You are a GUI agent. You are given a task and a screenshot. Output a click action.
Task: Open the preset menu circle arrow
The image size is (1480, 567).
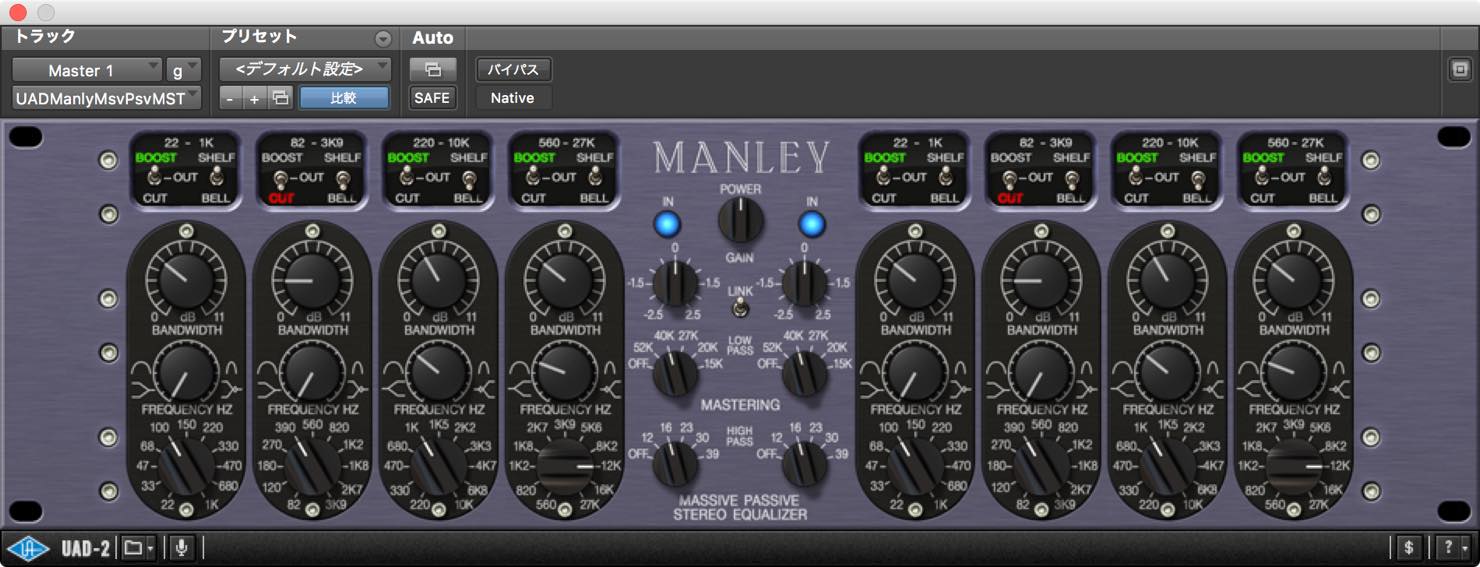pyautogui.click(x=382, y=39)
